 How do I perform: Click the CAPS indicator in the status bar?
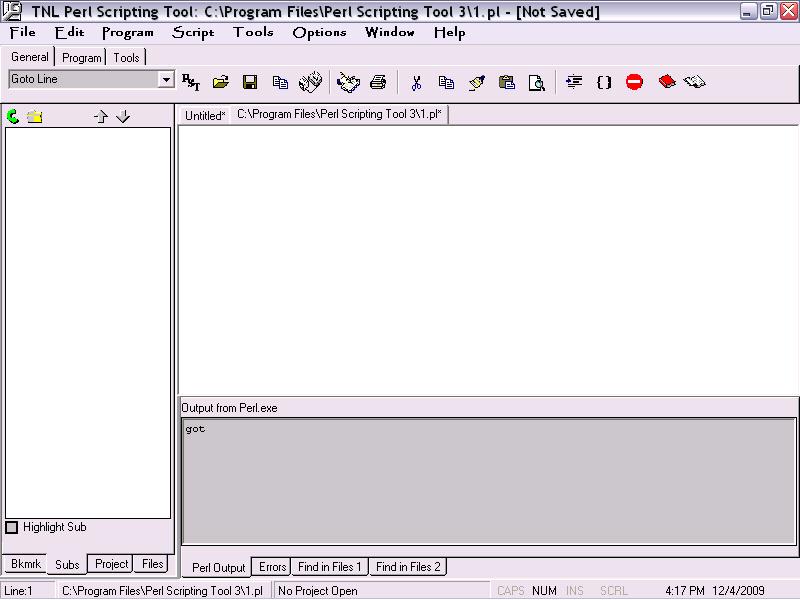pyautogui.click(x=511, y=591)
